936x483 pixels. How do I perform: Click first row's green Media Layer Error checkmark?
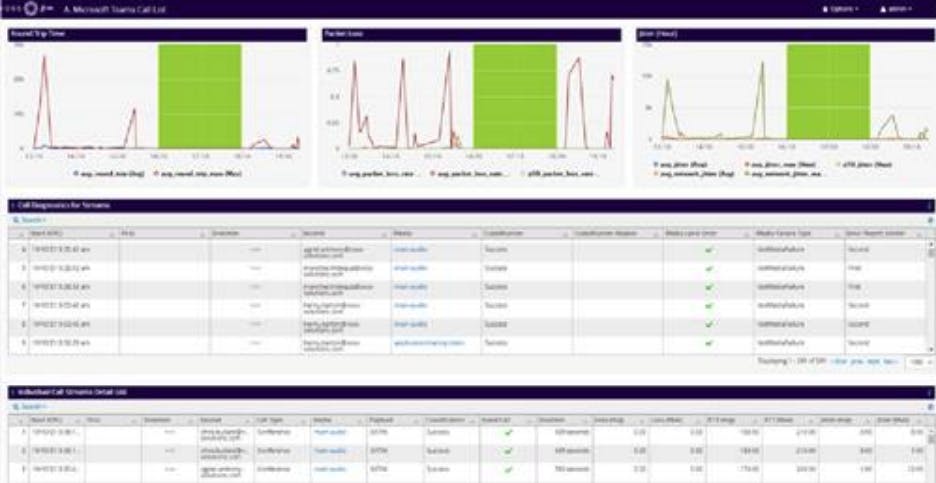pos(708,246)
